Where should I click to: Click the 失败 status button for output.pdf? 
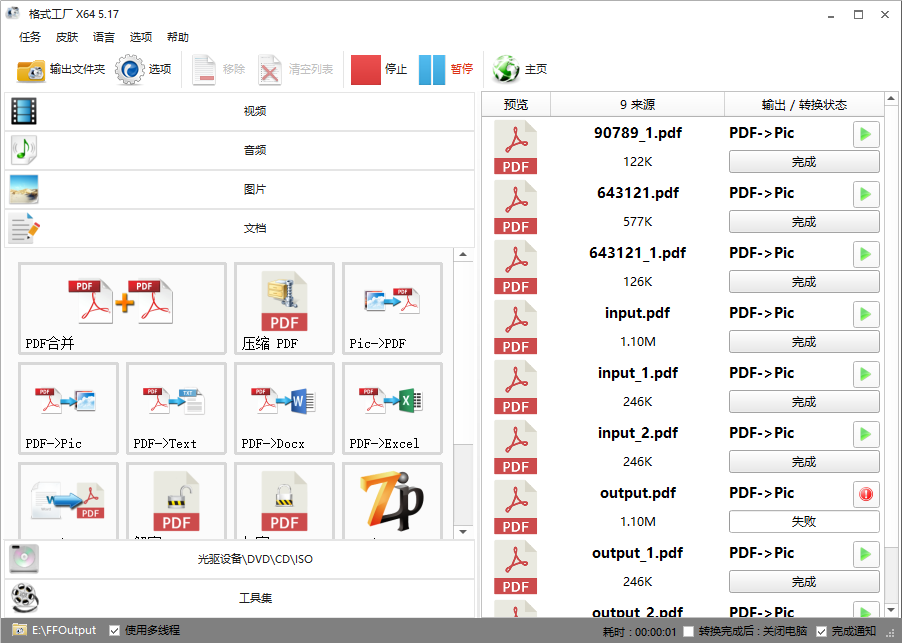pyautogui.click(x=804, y=522)
